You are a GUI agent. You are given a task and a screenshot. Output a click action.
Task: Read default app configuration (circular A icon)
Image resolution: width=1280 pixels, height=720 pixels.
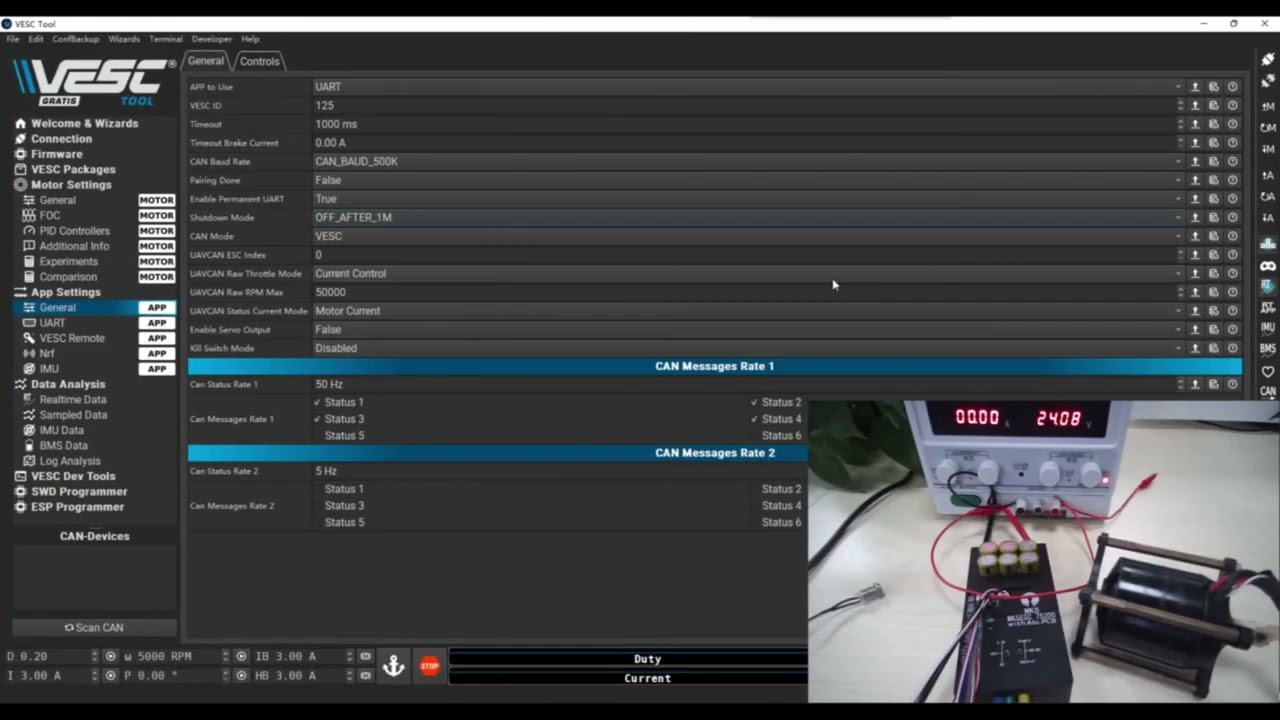(1268, 197)
